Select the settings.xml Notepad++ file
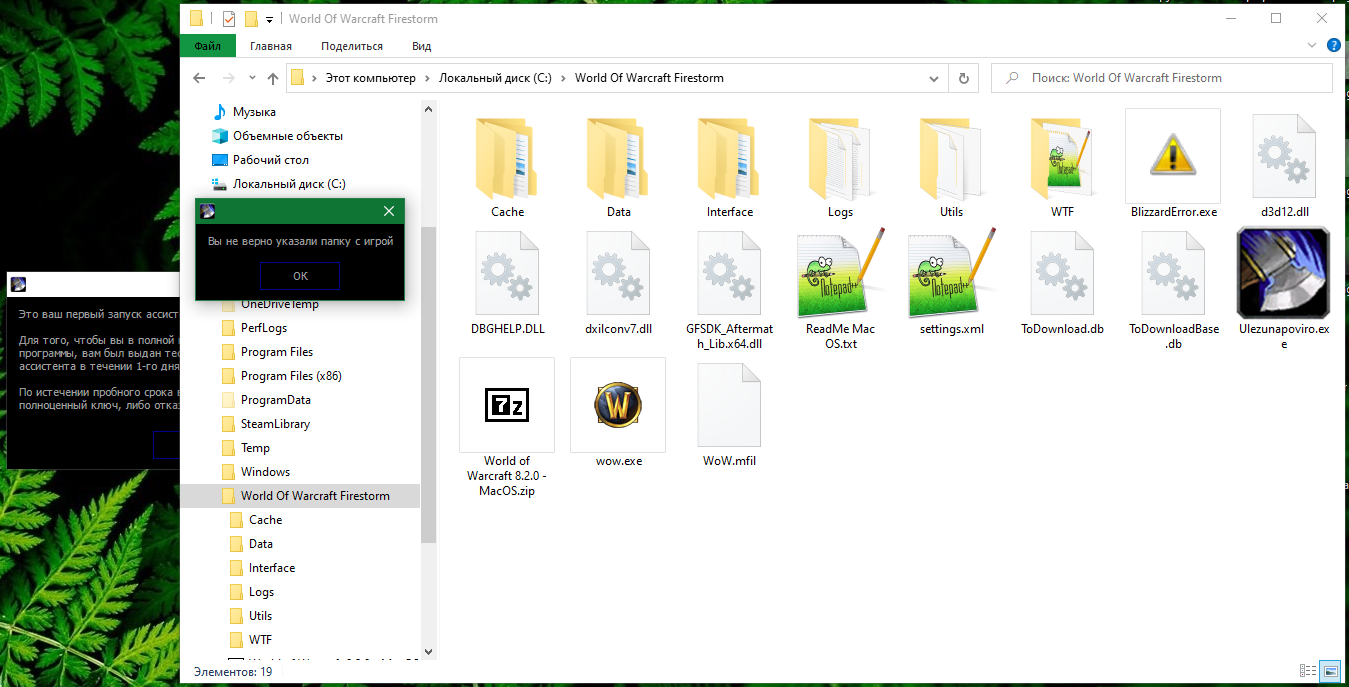Screen dimensions: 1349x687 pyautogui.click(x=951, y=273)
